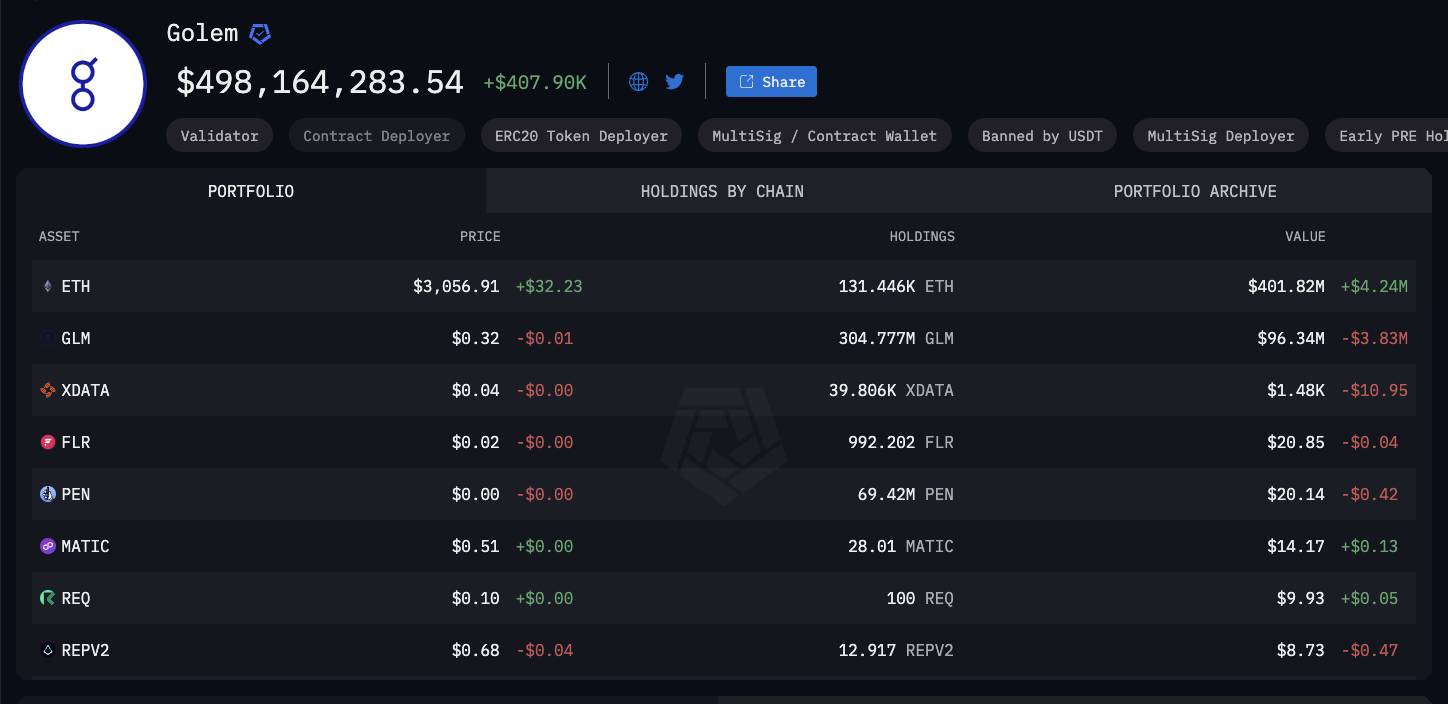Click the PEN token icon

[x=47, y=495]
